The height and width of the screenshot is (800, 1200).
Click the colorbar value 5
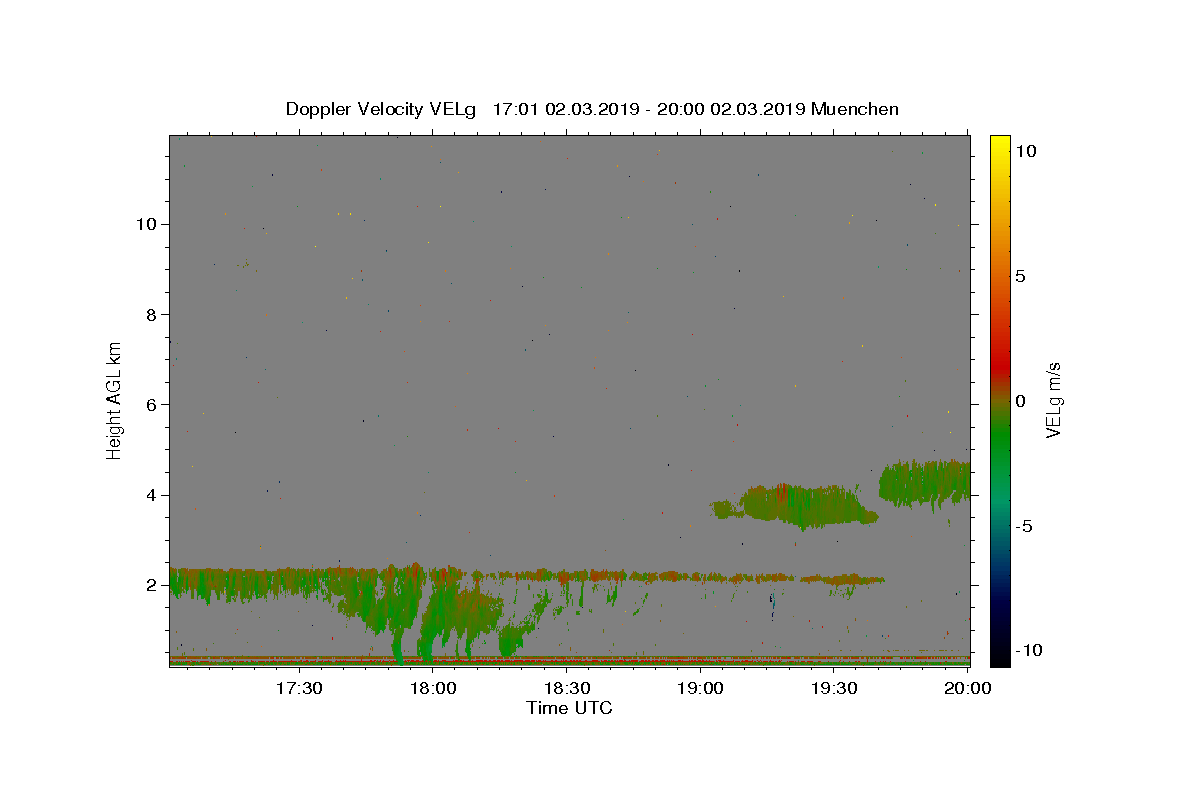pos(1021,276)
